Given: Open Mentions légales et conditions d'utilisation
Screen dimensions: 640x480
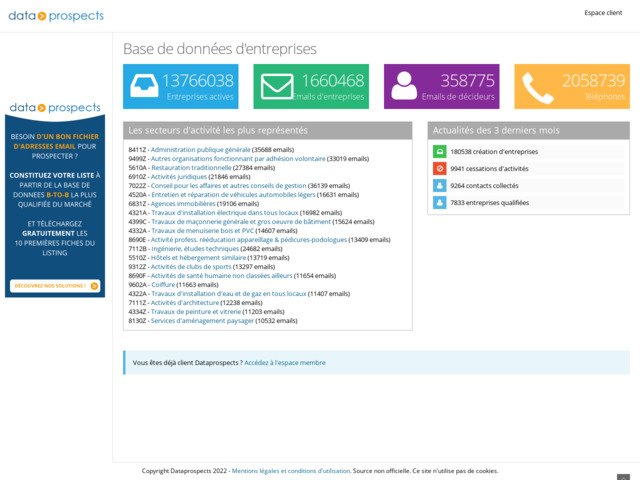Looking at the screenshot, I should [x=291, y=471].
